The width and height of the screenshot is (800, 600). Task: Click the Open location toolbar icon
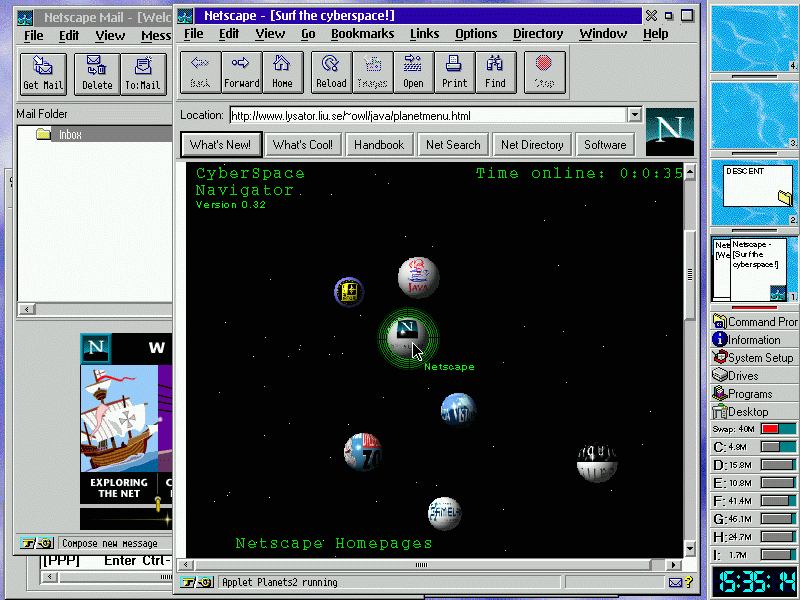(413, 71)
